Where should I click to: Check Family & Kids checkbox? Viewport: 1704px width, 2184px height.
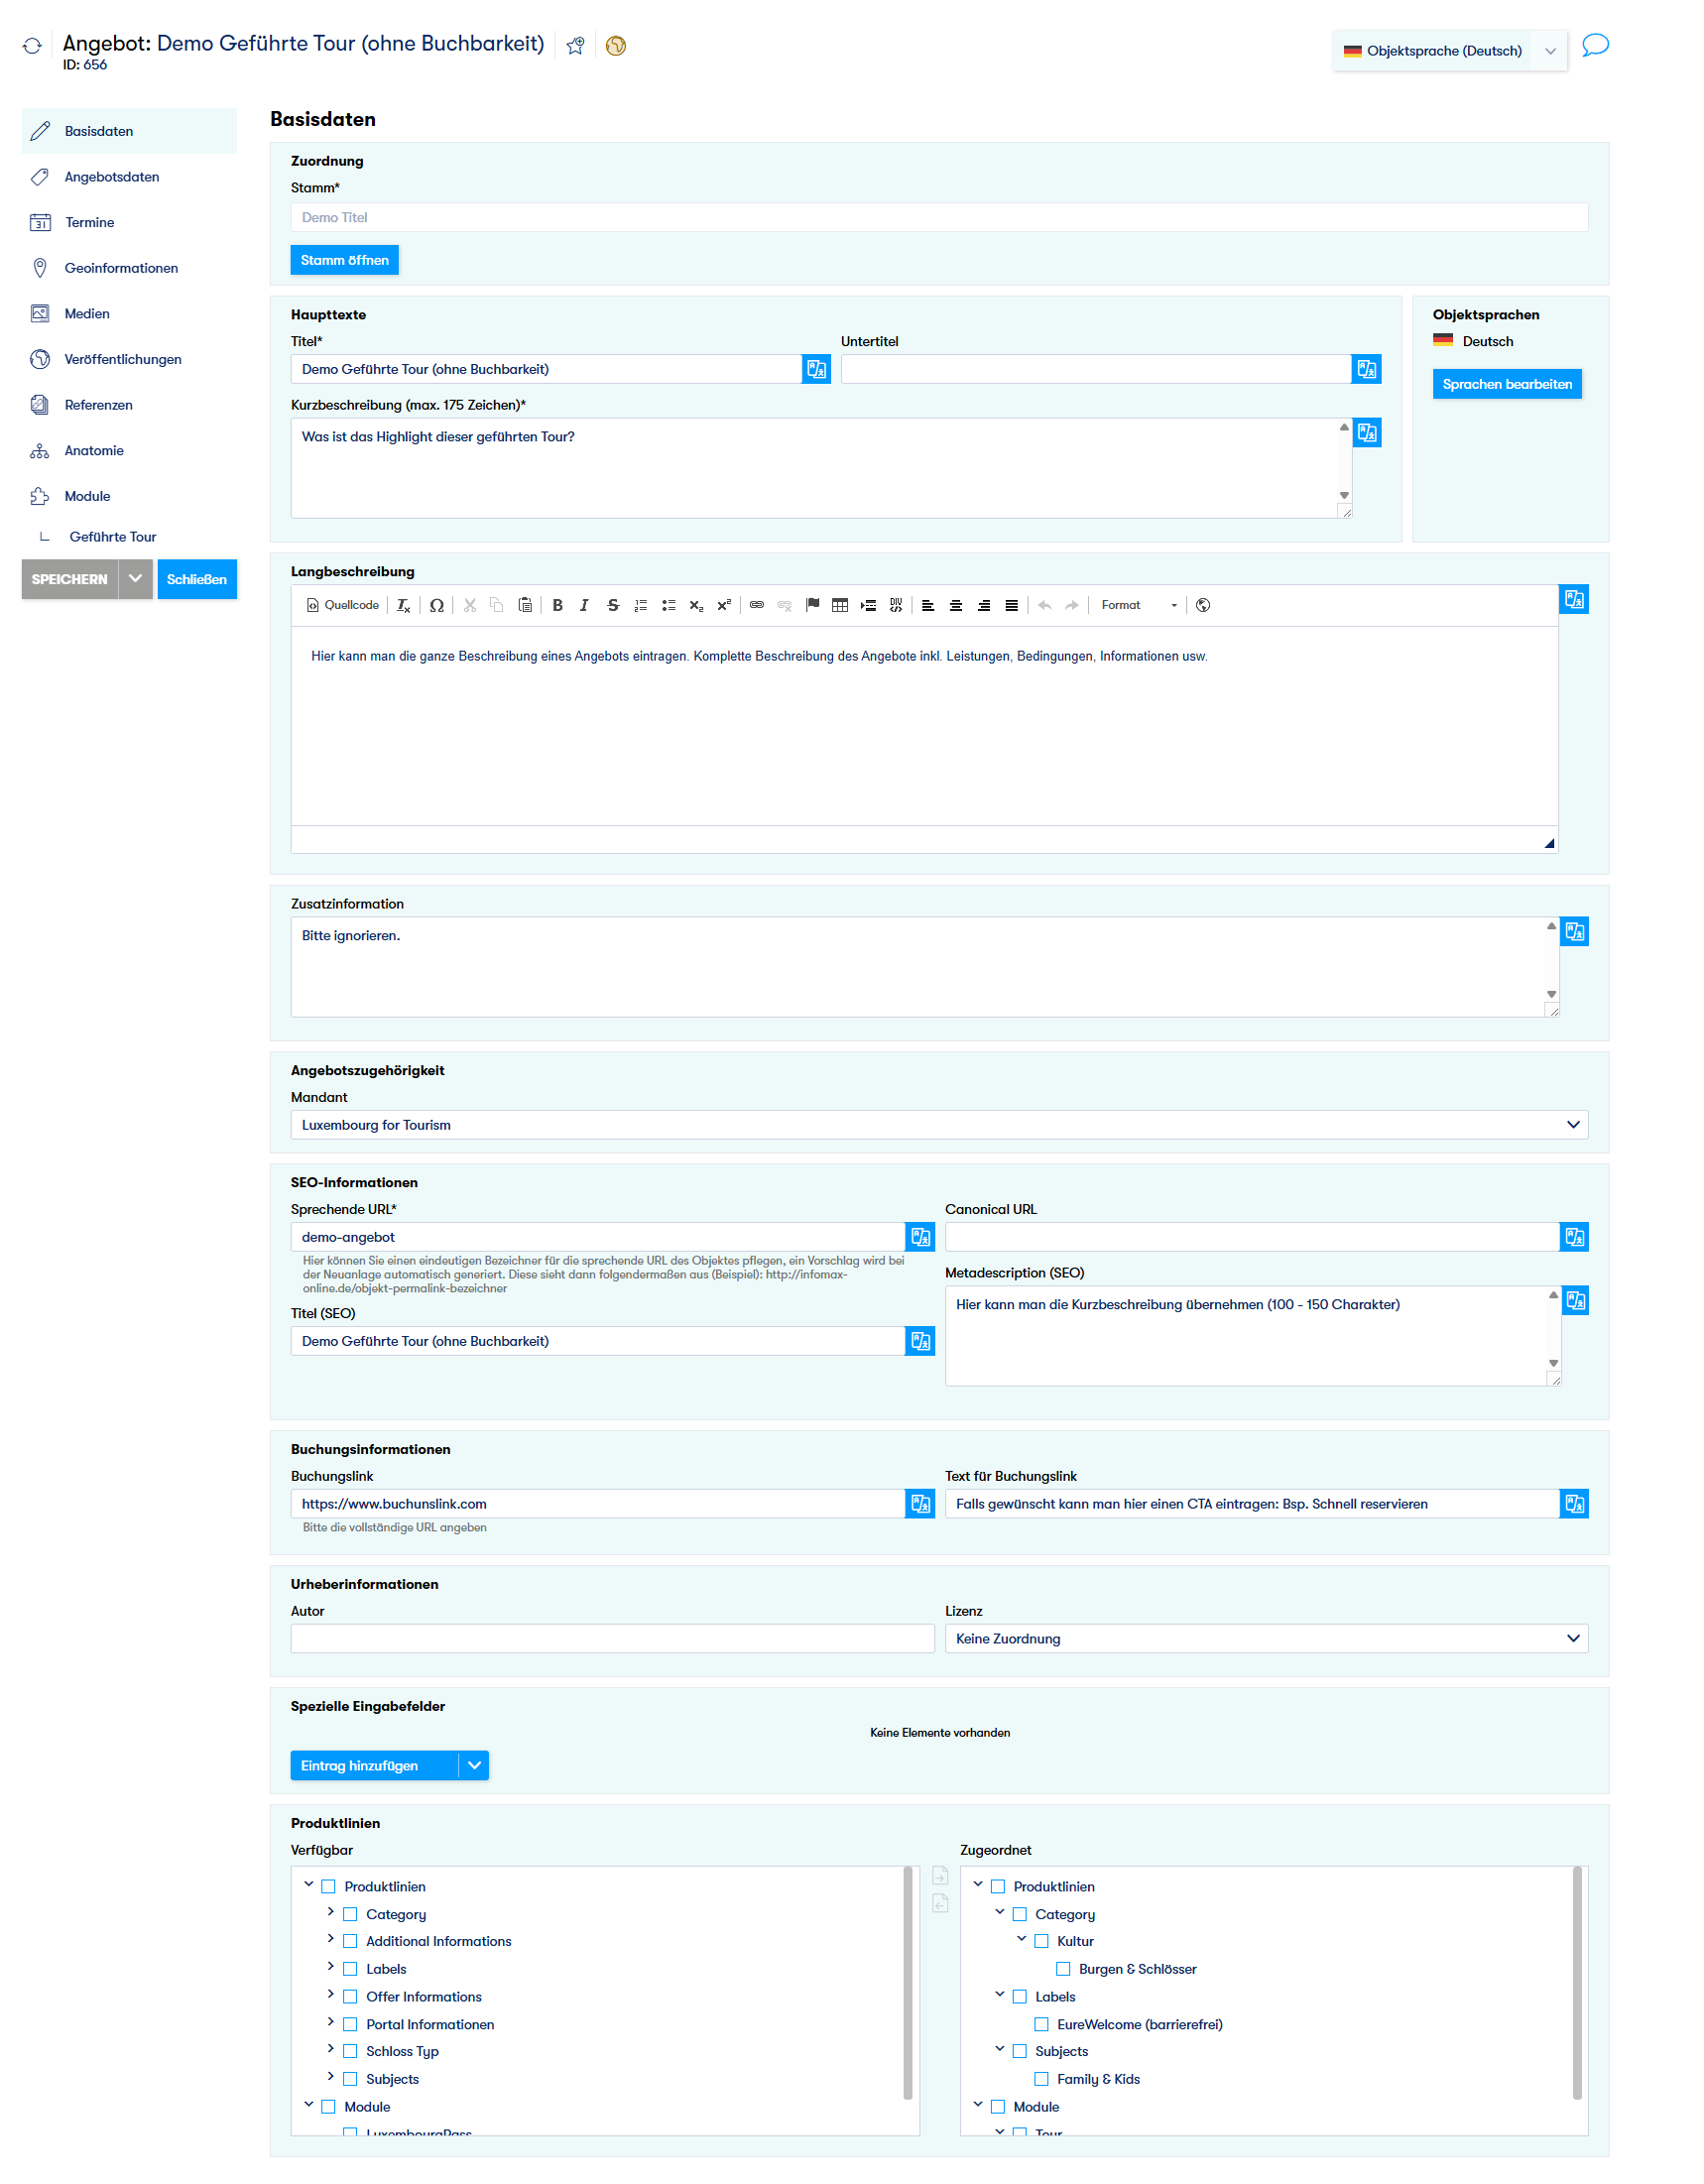pyautogui.click(x=1042, y=2080)
